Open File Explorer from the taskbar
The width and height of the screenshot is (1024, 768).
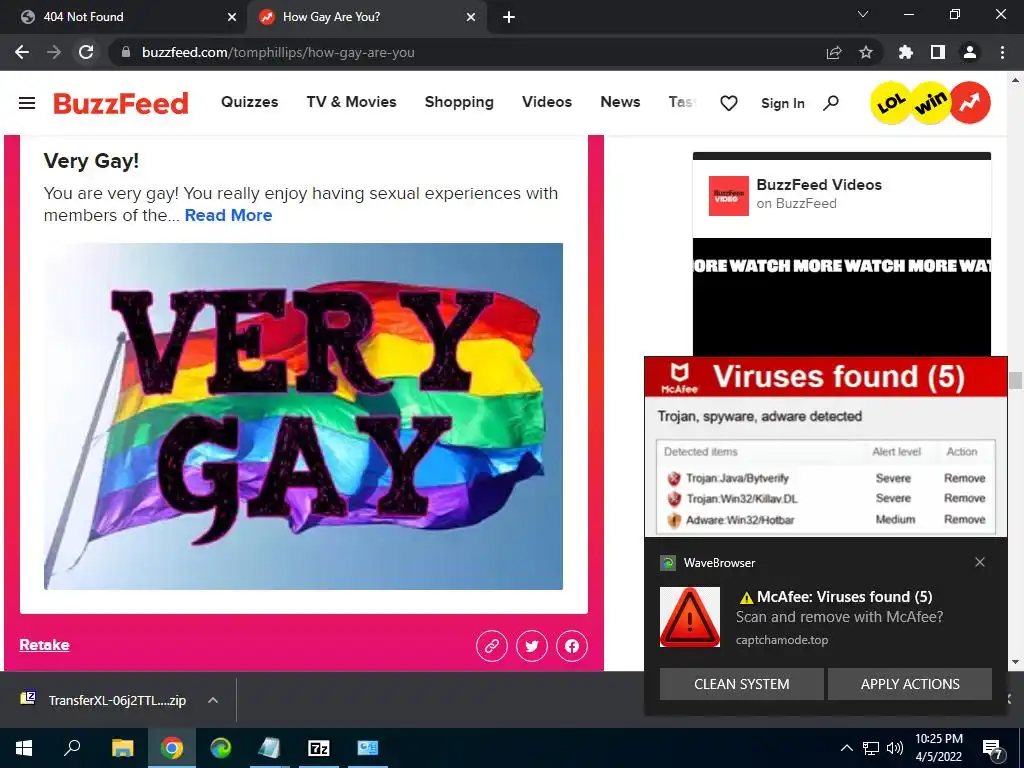[123, 748]
